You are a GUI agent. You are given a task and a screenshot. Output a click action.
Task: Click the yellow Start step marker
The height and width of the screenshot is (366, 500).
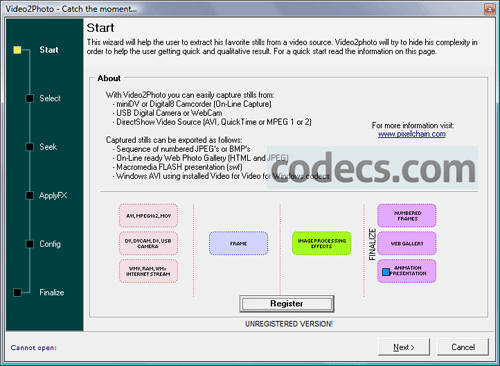pyautogui.click(x=17, y=50)
